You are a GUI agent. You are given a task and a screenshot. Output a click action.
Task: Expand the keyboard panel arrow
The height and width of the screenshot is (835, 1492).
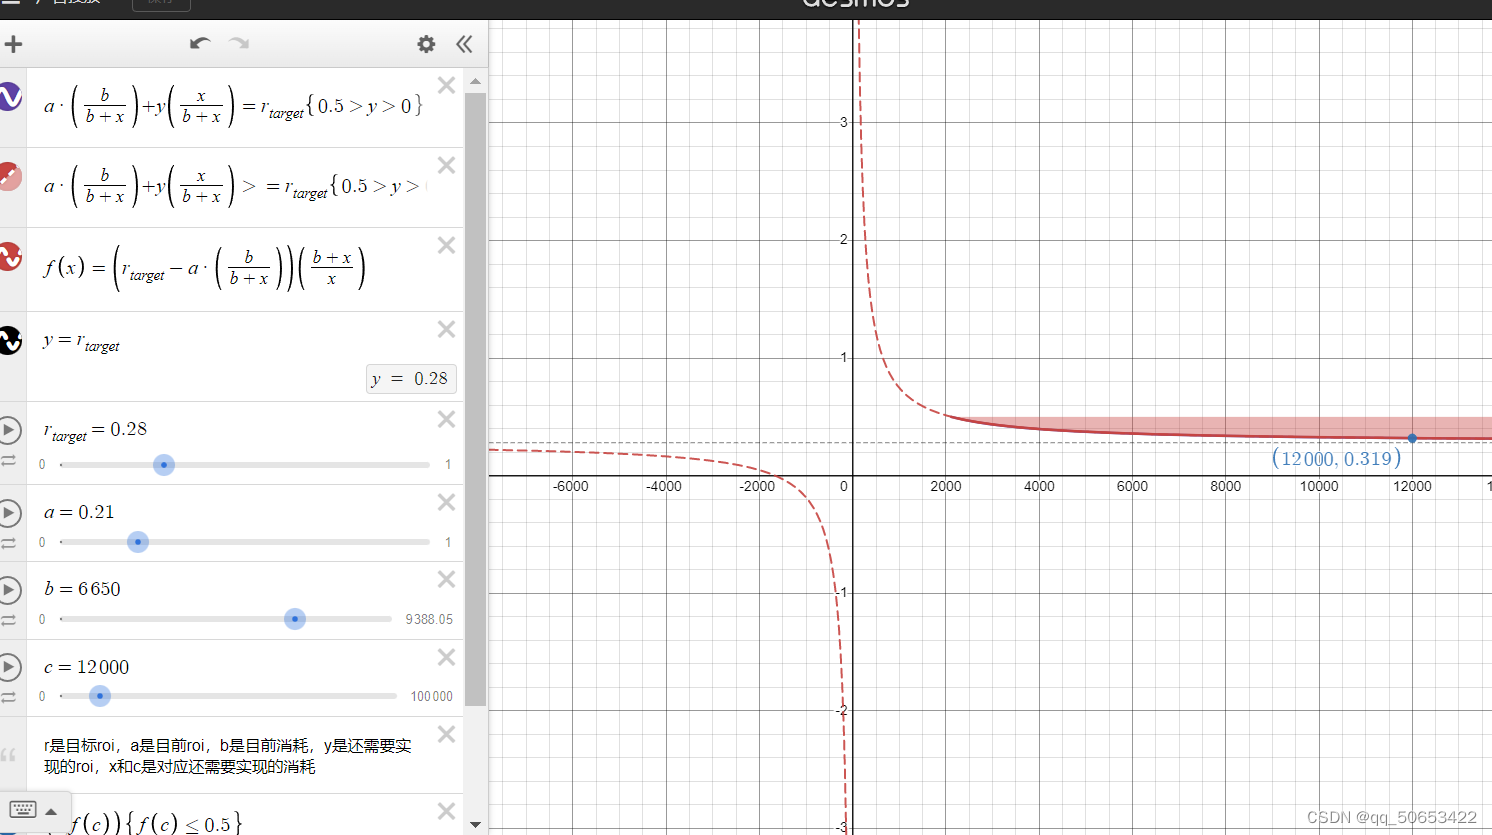tap(51, 811)
